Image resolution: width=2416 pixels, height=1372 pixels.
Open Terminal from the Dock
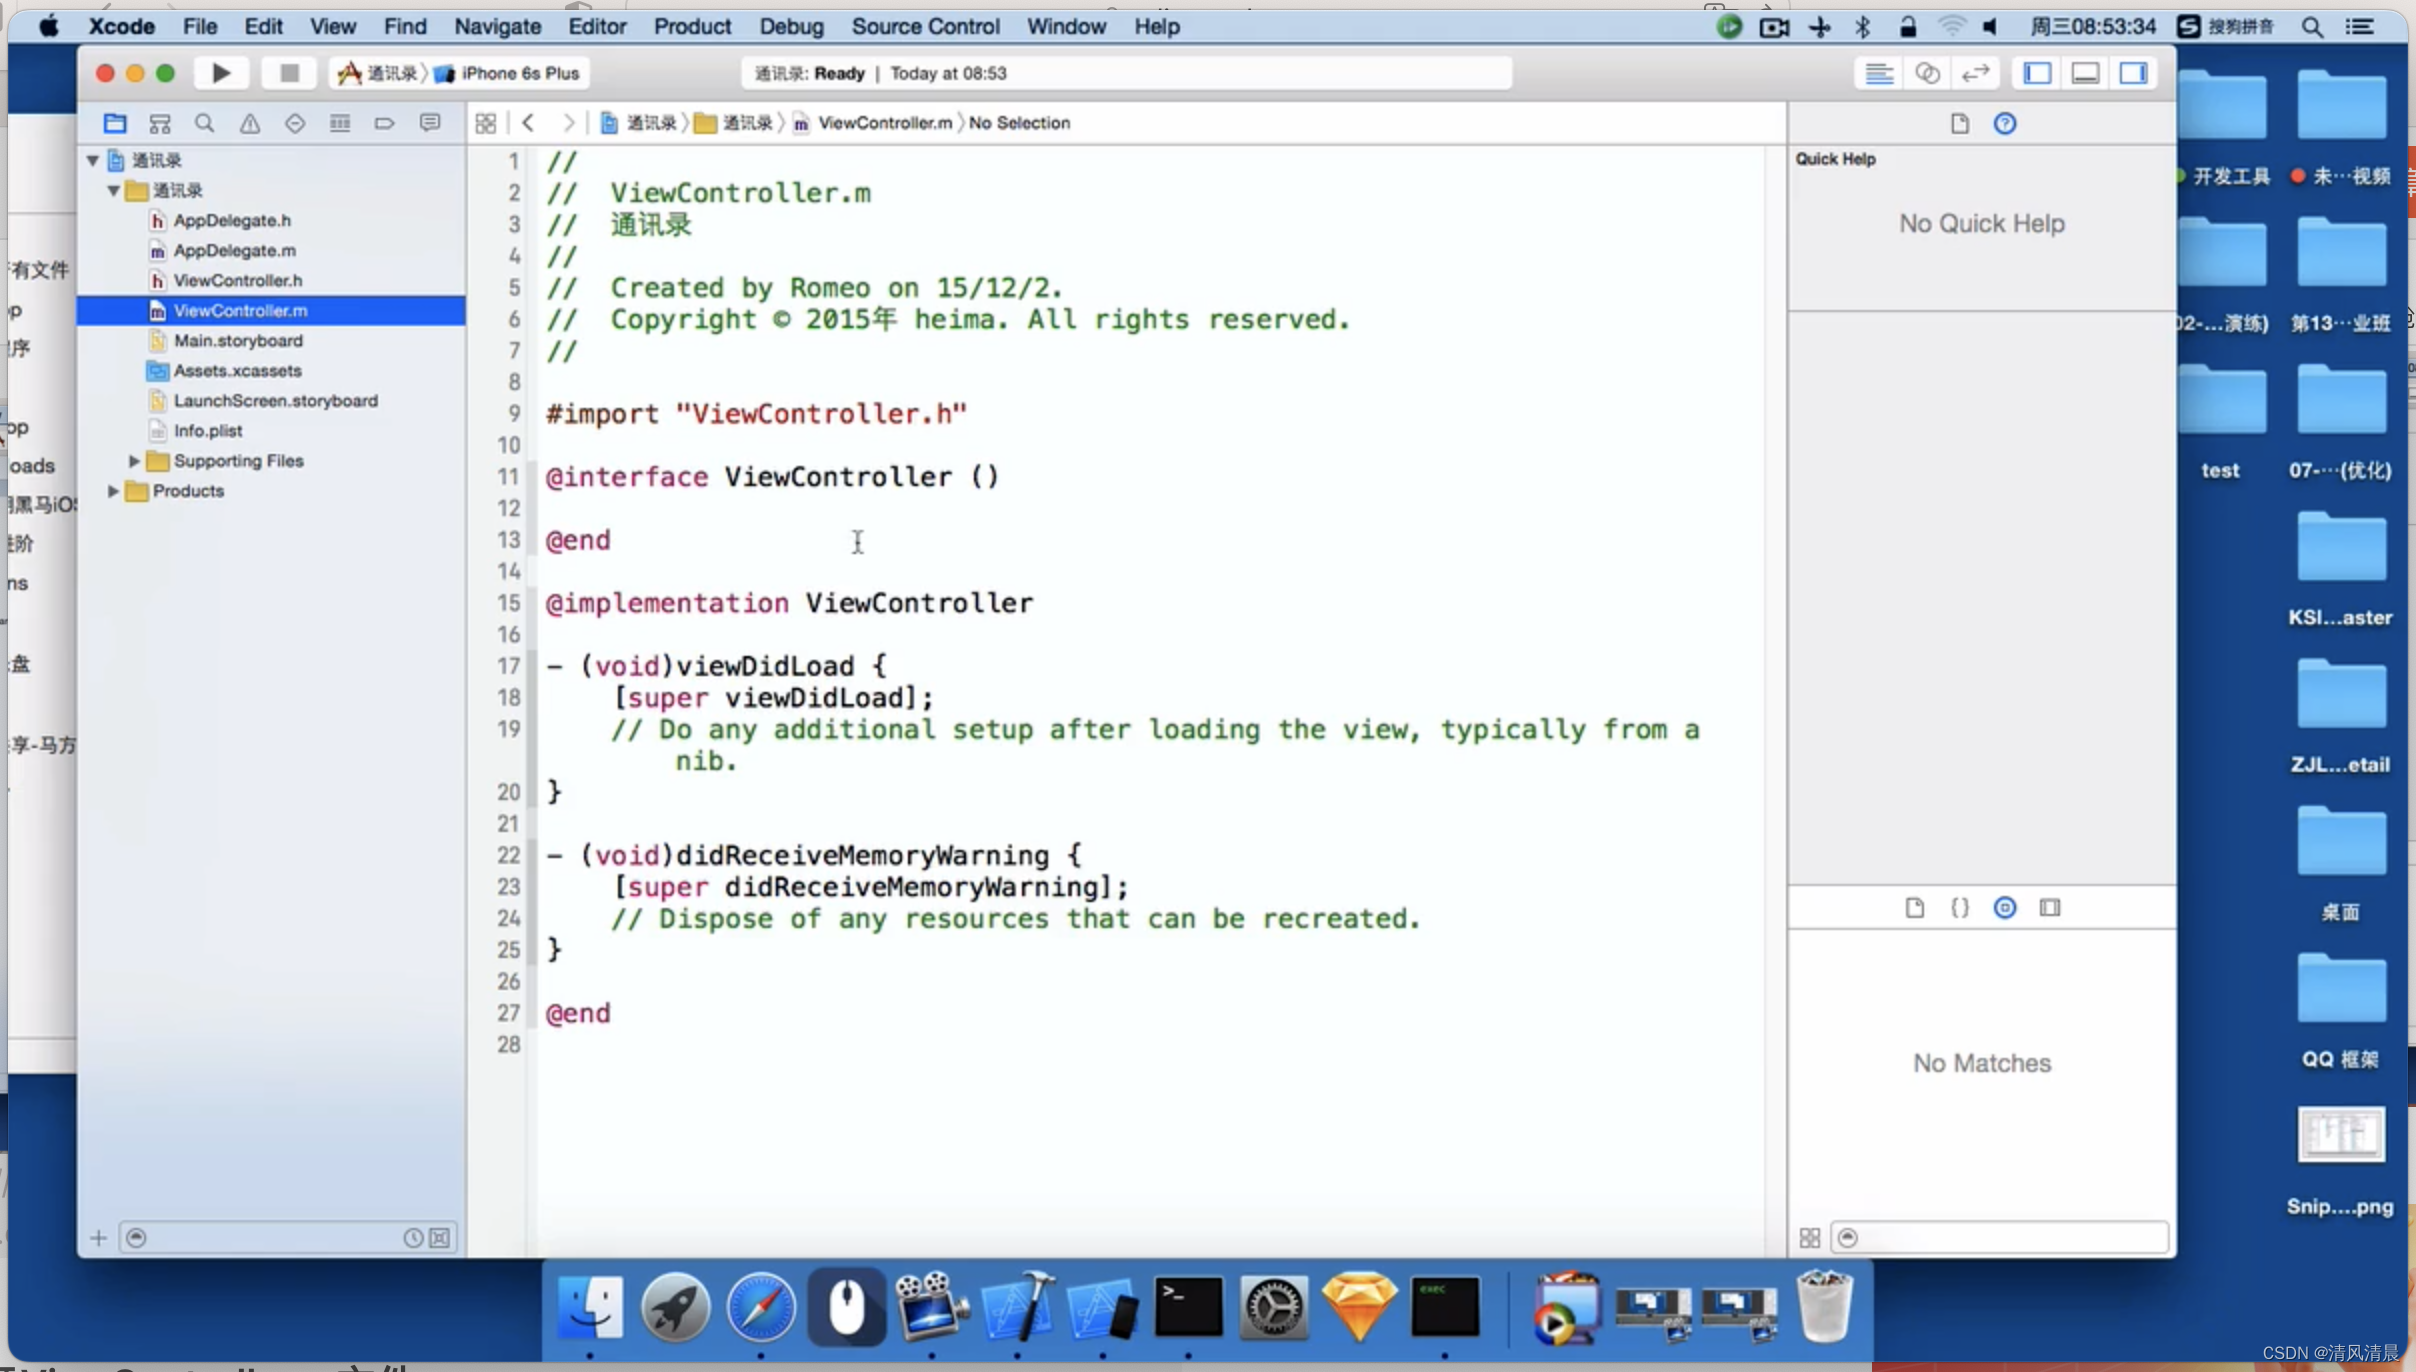(1188, 1307)
